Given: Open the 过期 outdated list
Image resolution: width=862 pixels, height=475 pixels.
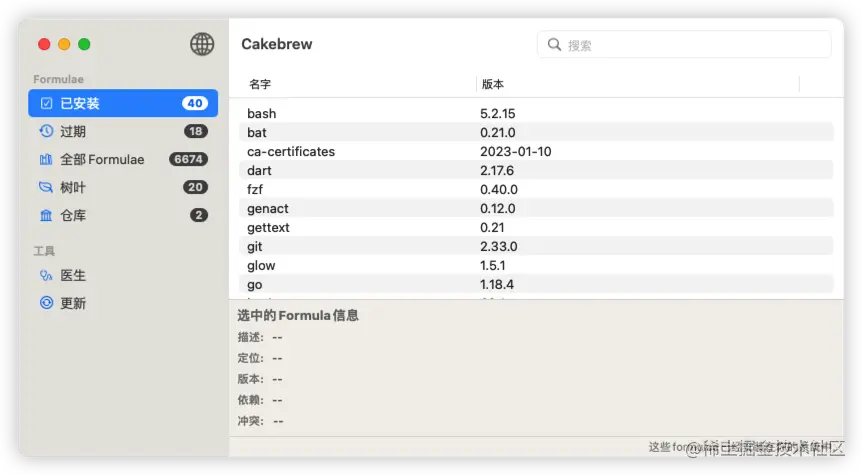Looking at the screenshot, I should (123, 131).
